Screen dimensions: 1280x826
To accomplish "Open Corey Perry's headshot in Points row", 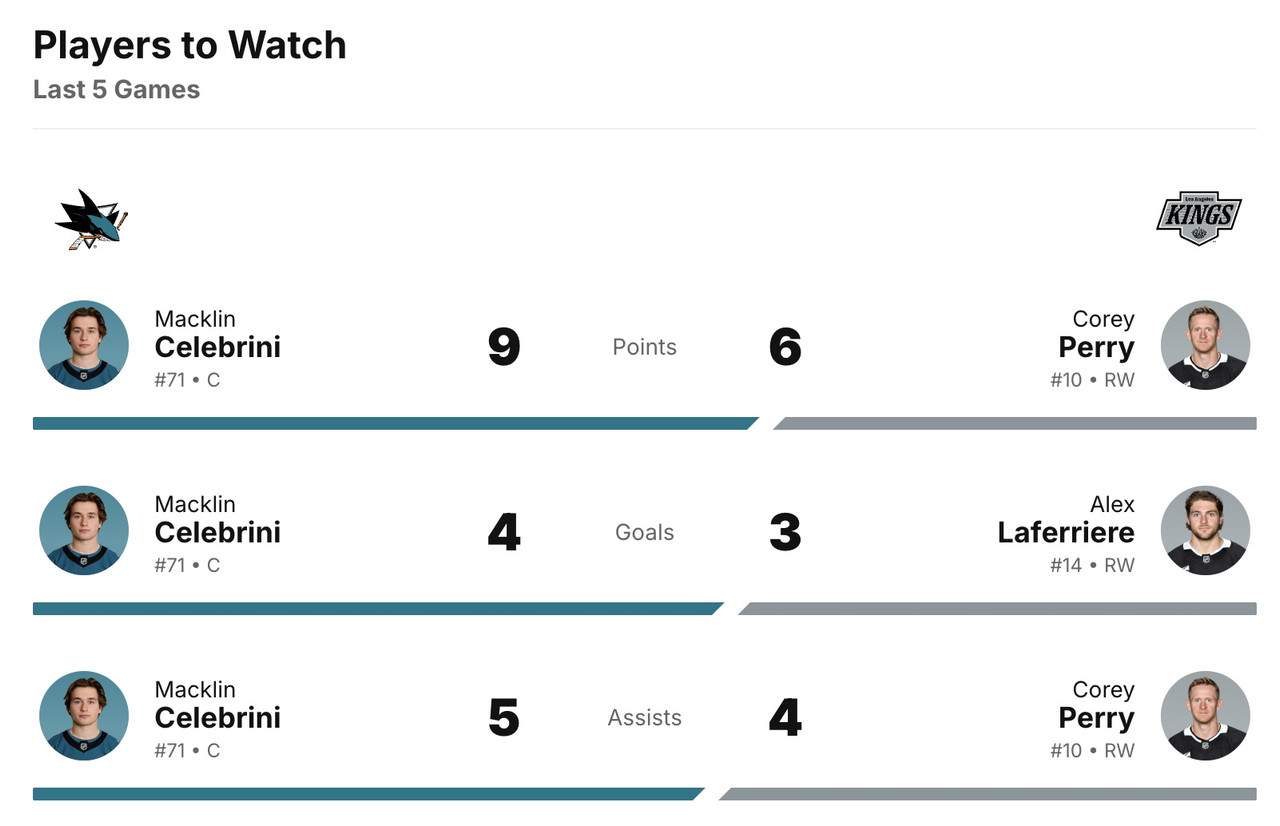I will (x=1205, y=345).
